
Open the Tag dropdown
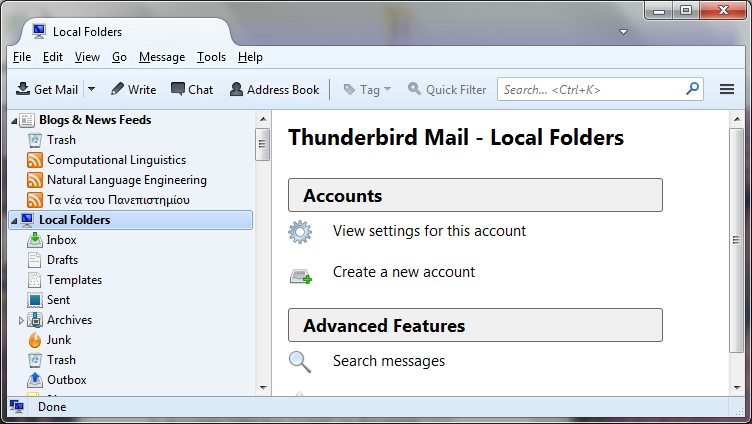coord(367,90)
